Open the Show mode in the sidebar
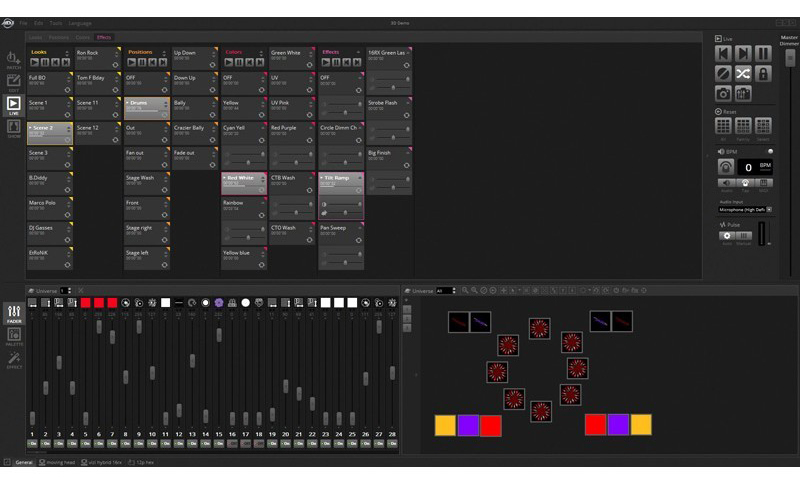 point(14,129)
